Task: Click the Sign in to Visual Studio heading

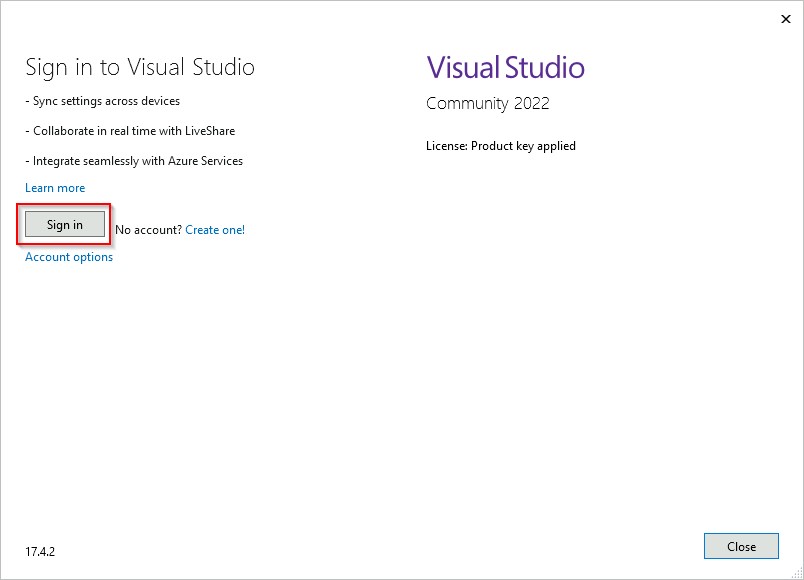Action: (140, 67)
